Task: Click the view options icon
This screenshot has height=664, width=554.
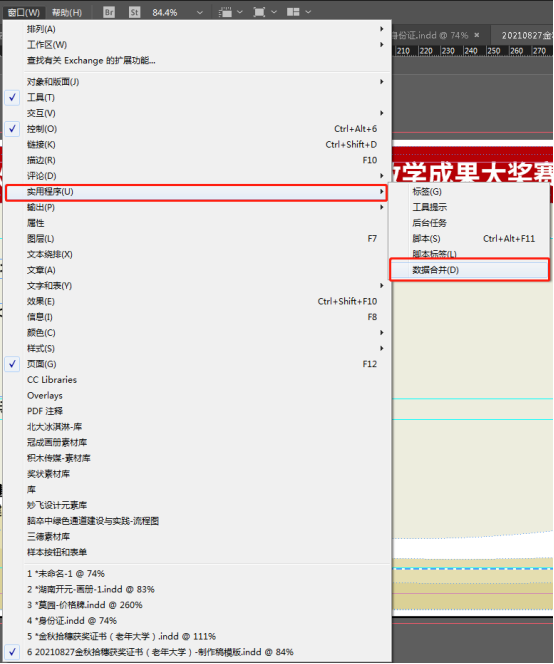Action: (225, 12)
